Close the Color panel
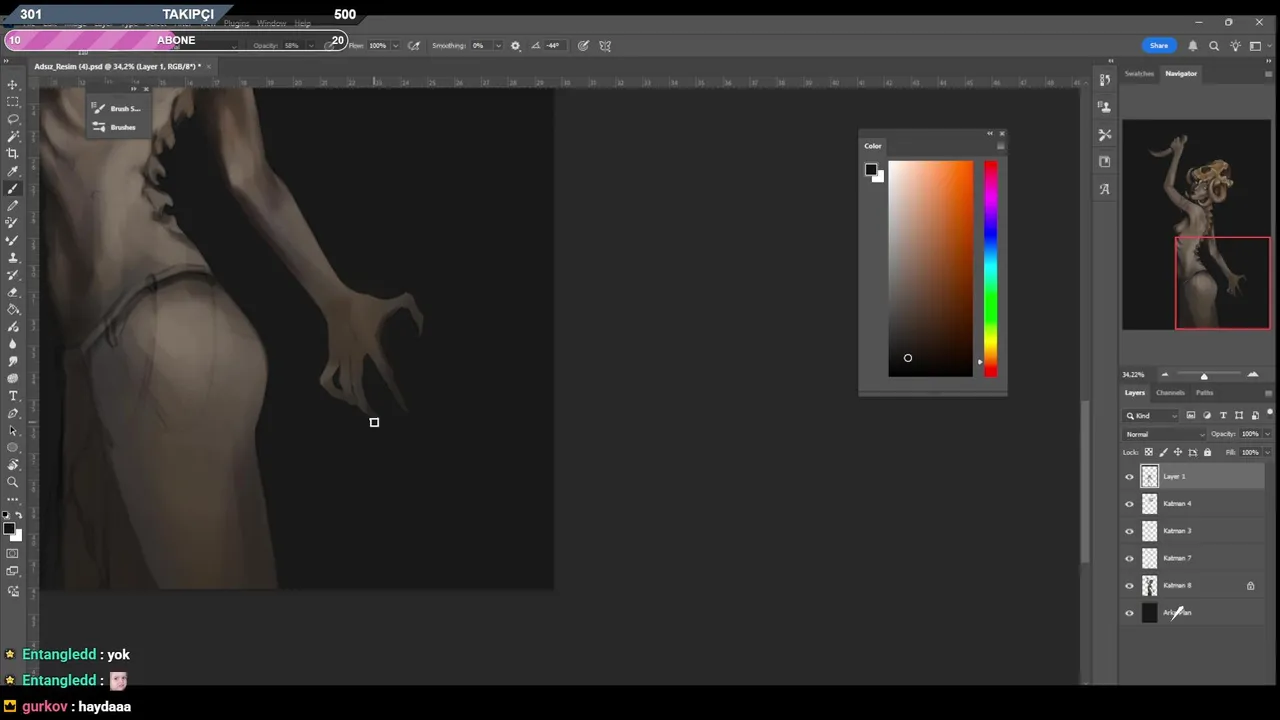1280x720 pixels. 1002,133
